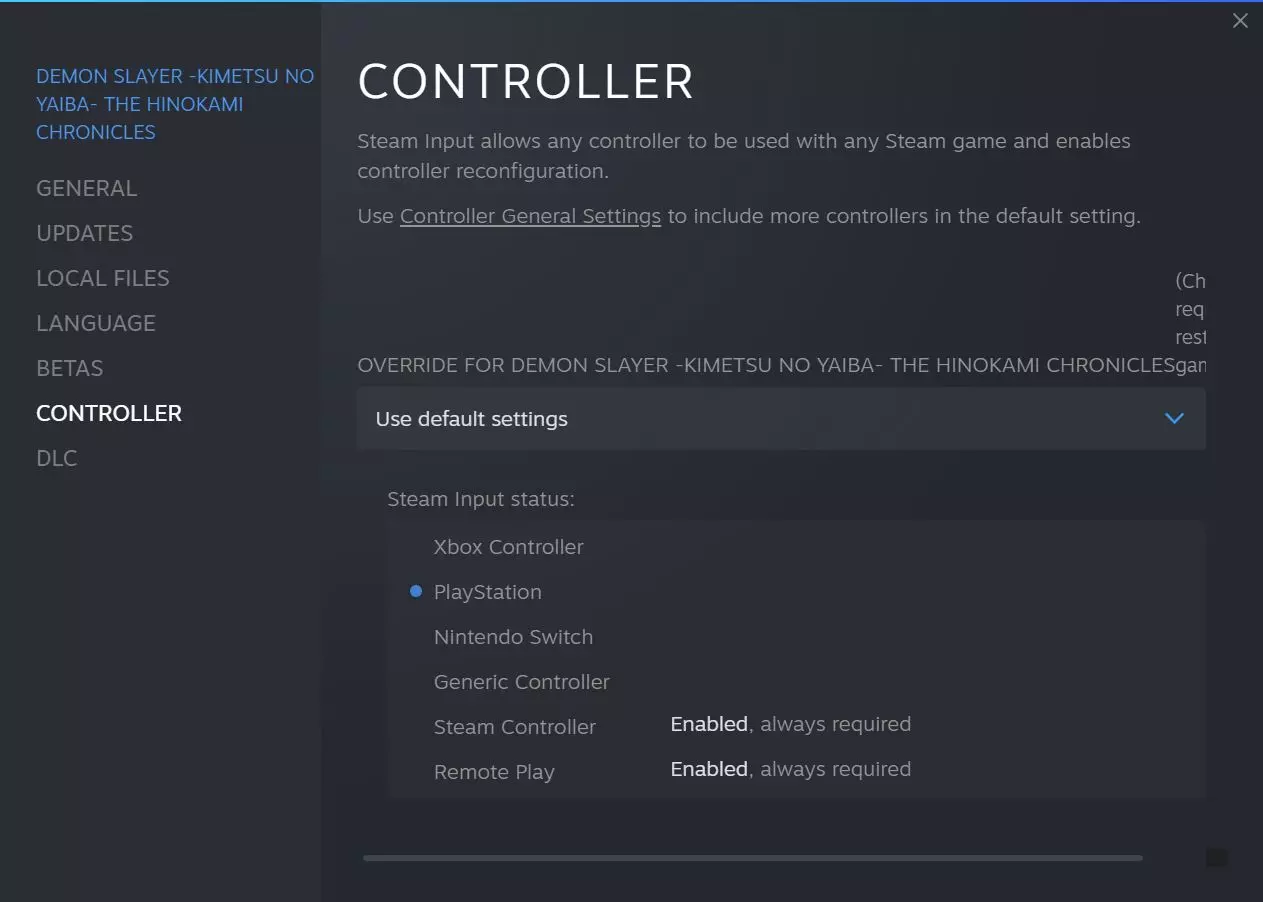Image resolution: width=1263 pixels, height=902 pixels.
Task: Click the horizontal scrollbar at the bottom
Action: 752,858
